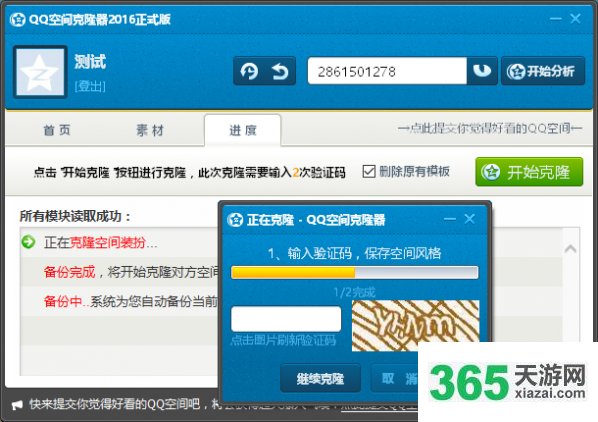Toggle the 删除原有模板 checkbox
The width and height of the screenshot is (598, 422).
click(369, 172)
